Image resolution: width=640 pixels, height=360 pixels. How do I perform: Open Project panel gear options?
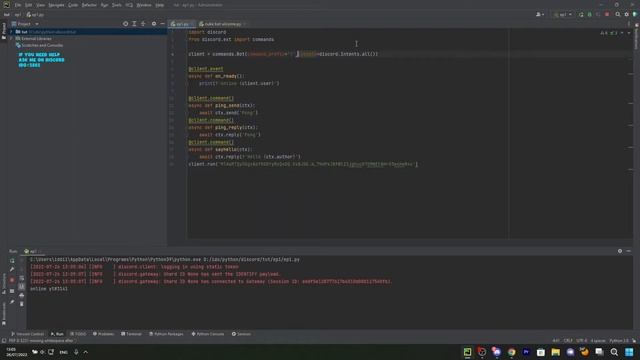(154, 24)
